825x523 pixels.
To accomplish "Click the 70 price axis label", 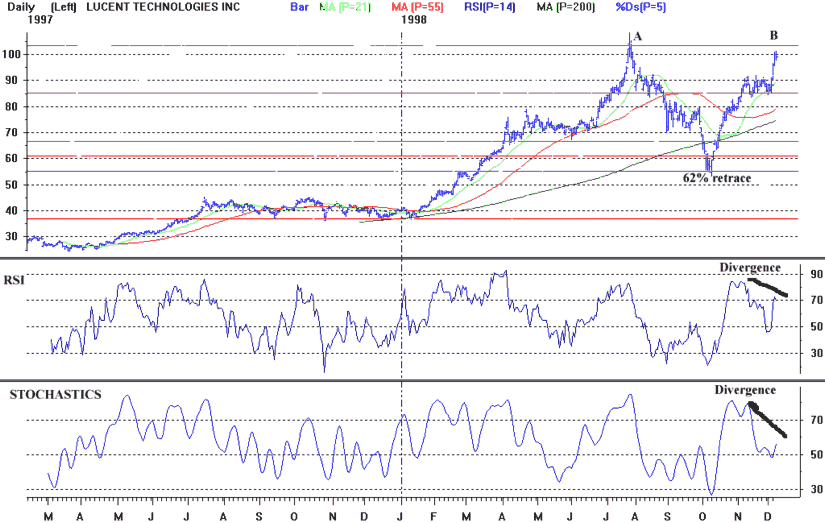I will pyautogui.click(x=11, y=133).
